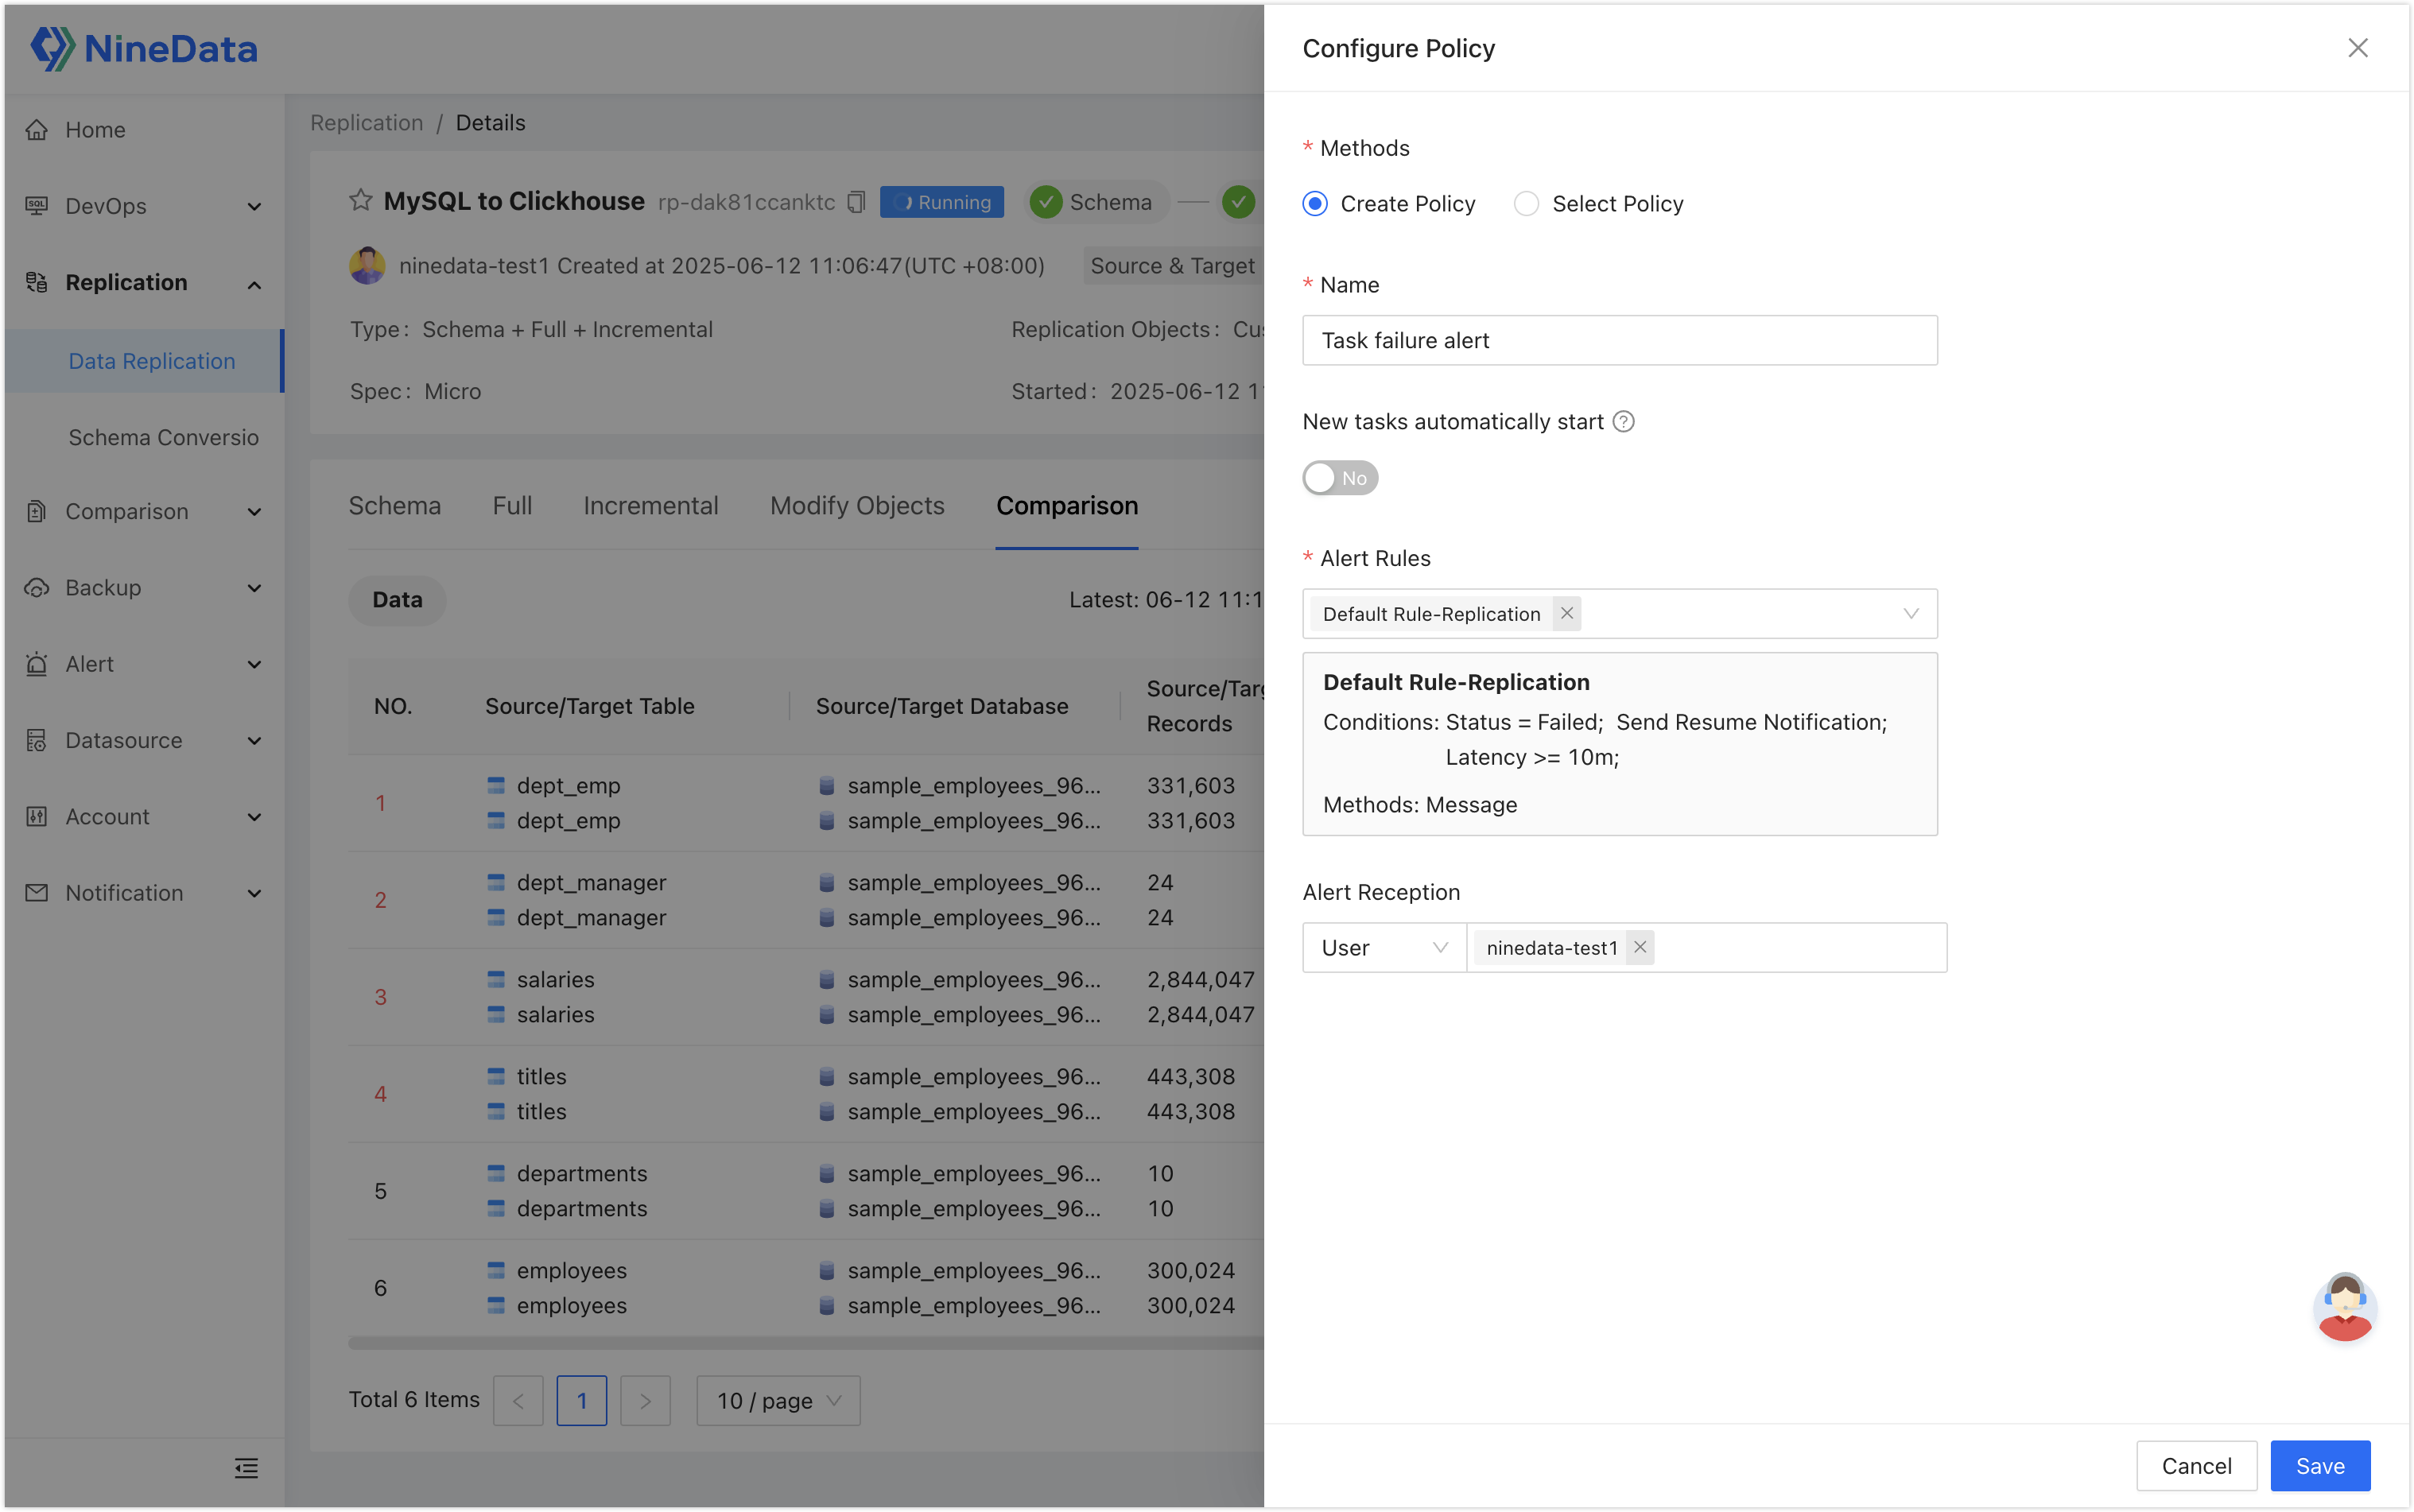Click the salaries source table icon

[x=496, y=980]
